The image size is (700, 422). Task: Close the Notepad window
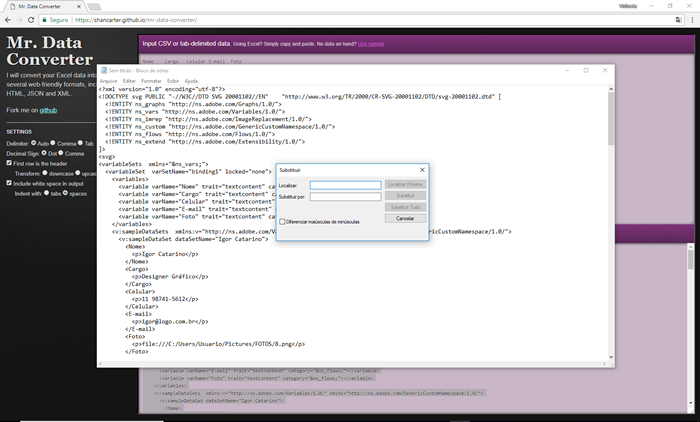(605, 70)
